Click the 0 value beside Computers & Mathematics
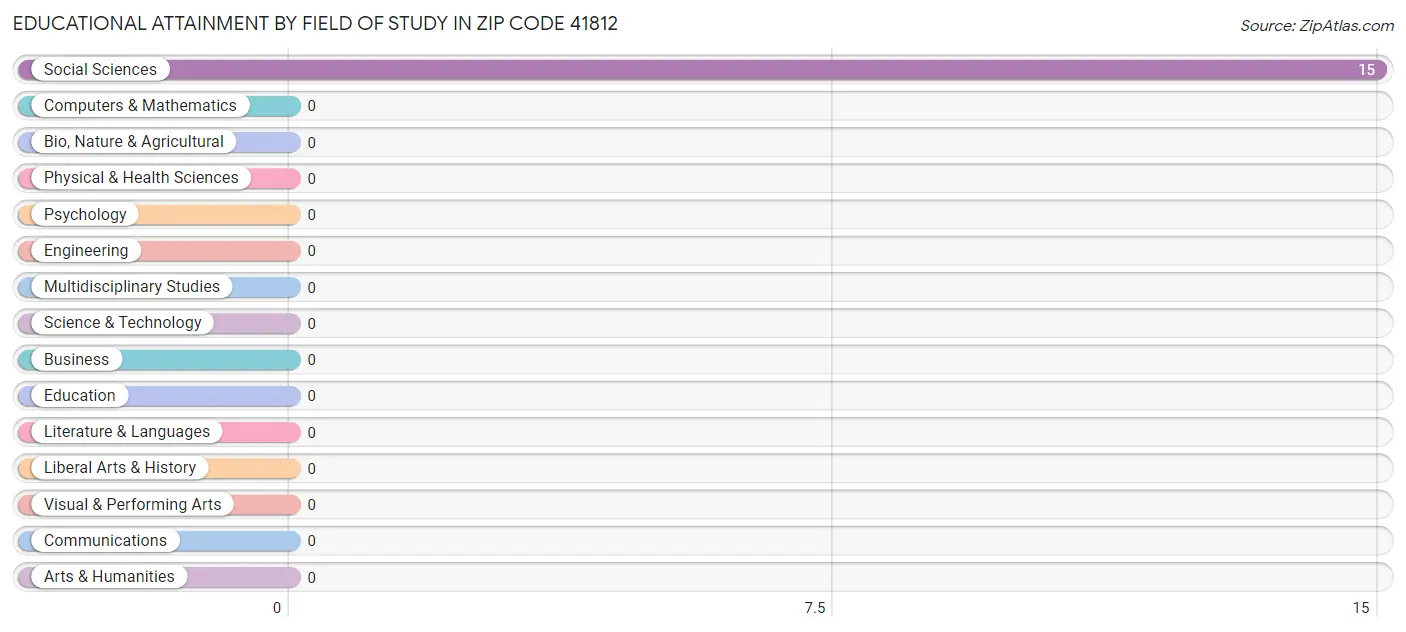This screenshot has width=1406, height=632. click(312, 106)
